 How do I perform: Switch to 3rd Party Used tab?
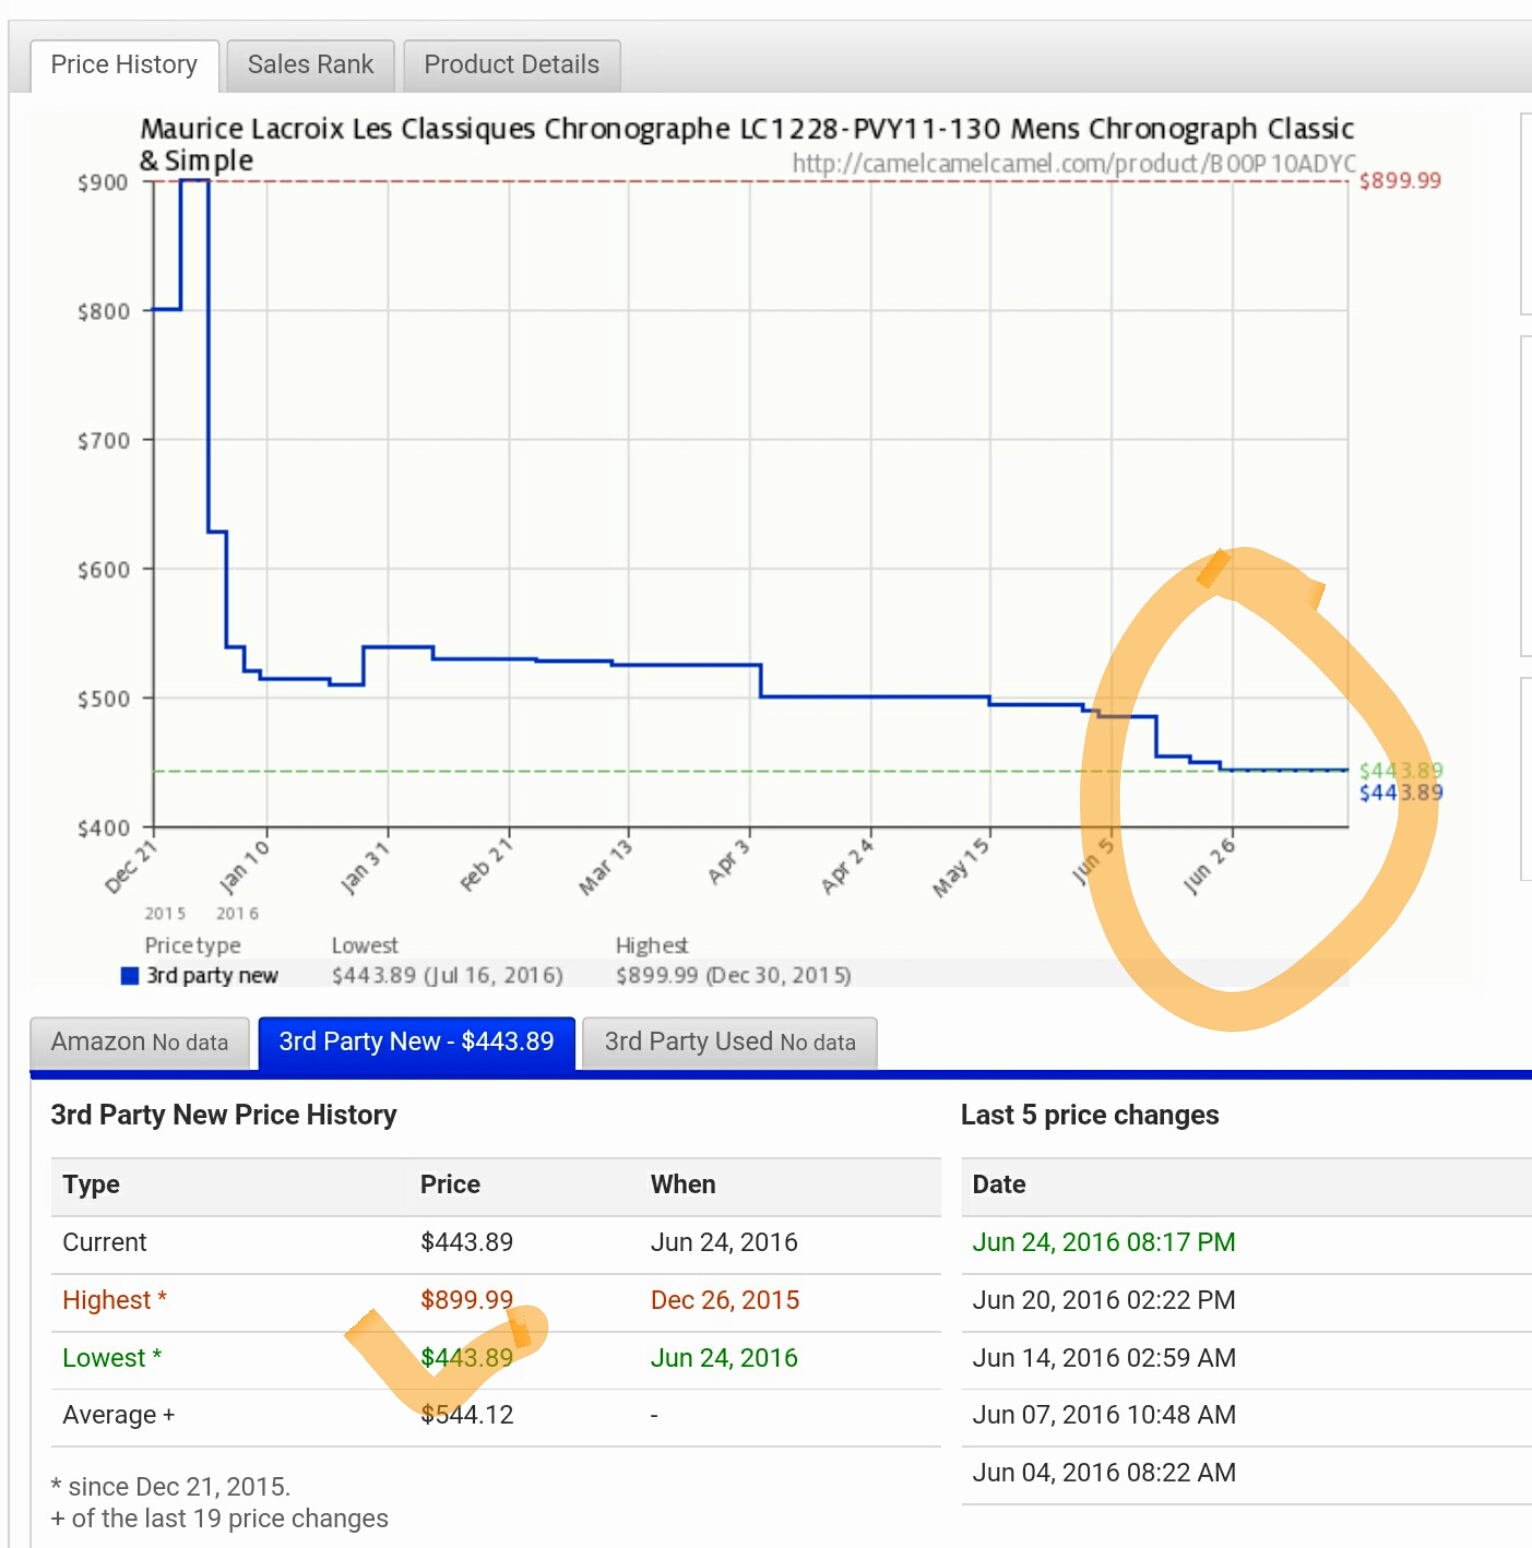[729, 1042]
